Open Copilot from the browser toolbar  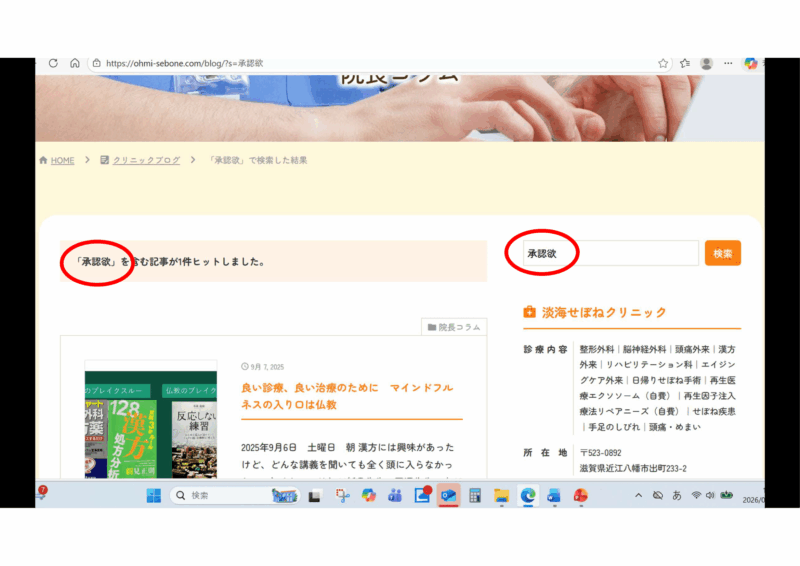pyautogui.click(x=750, y=63)
